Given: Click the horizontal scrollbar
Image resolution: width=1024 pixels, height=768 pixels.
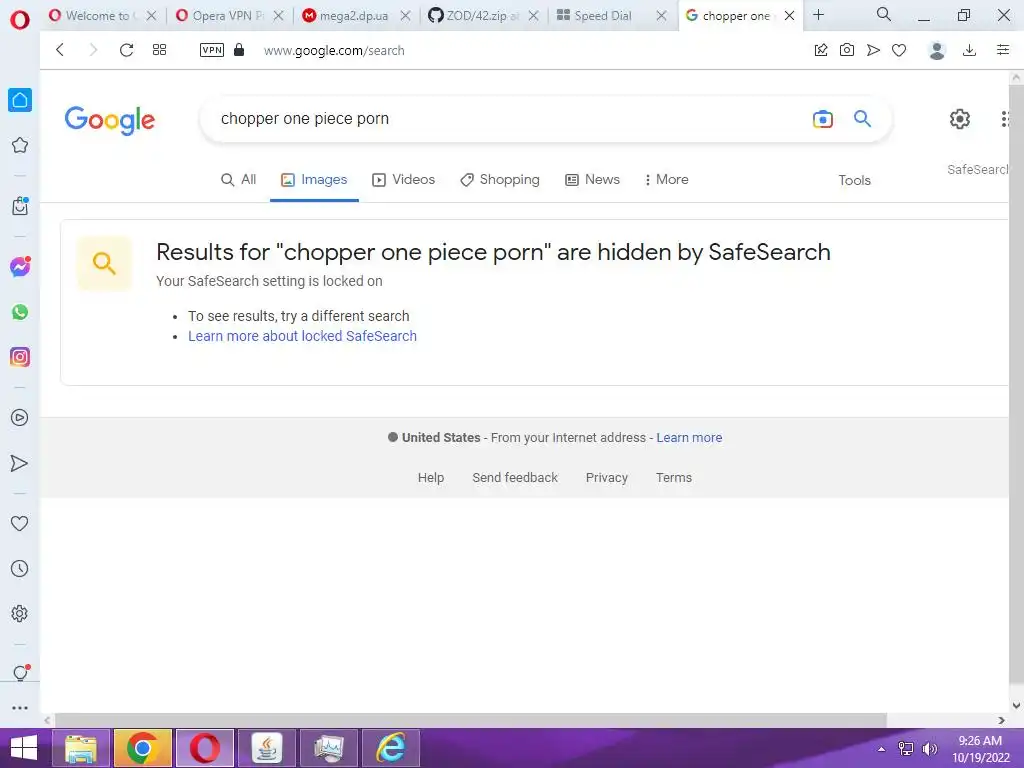Looking at the screenshot, I should (470, 720).
